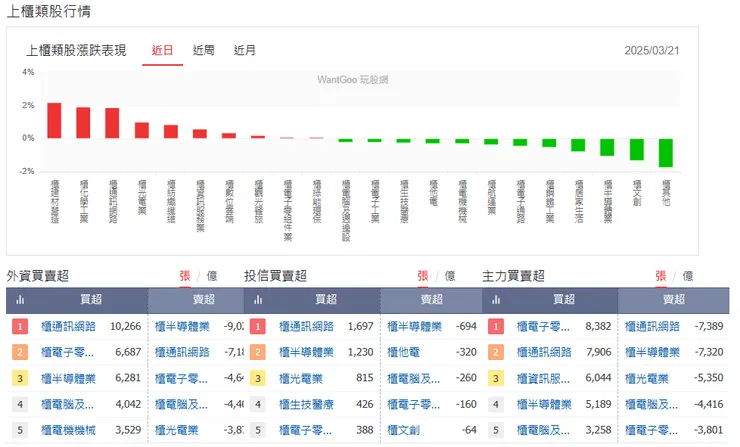Click the value 1,697 in 投信 table
The height and width of the screenshot is (447, 740).
361,326
